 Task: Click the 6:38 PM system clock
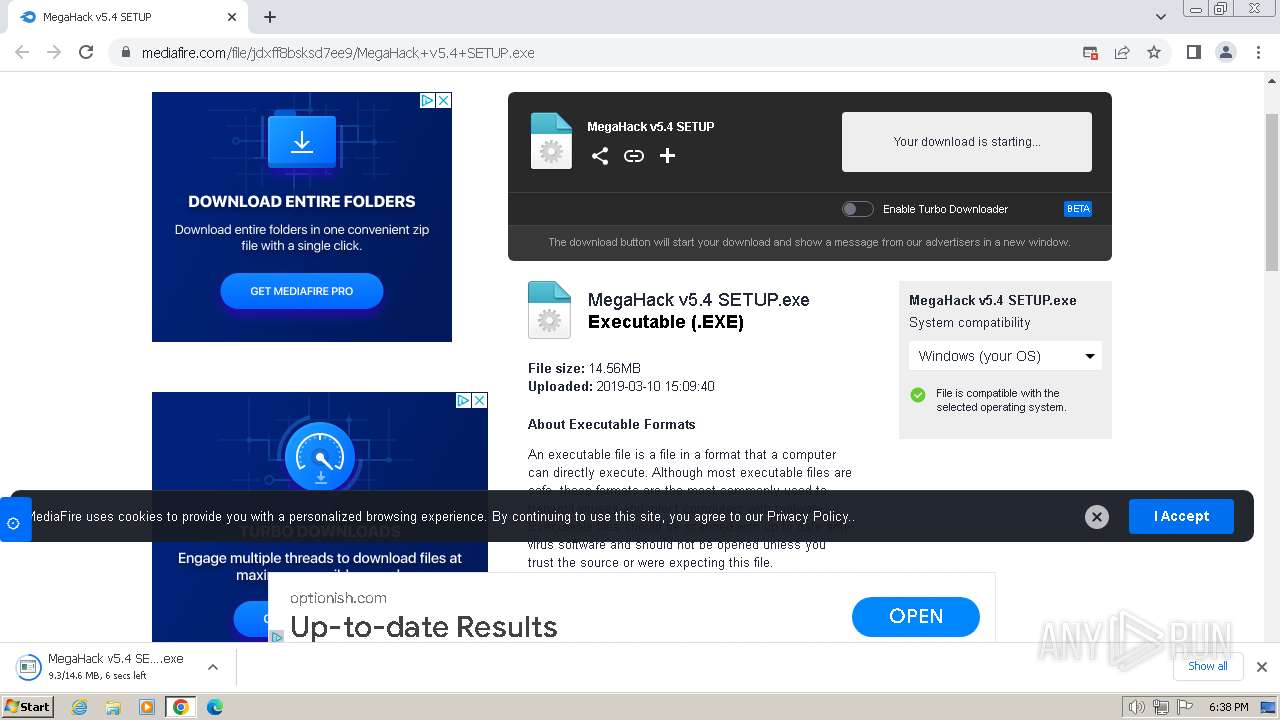(1229, 707)
